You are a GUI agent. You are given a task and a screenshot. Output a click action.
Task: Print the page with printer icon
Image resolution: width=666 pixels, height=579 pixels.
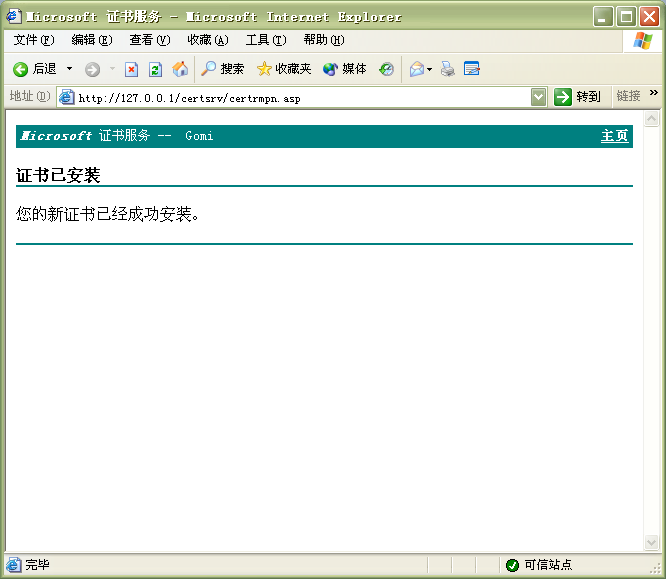(x=447, y=69)
